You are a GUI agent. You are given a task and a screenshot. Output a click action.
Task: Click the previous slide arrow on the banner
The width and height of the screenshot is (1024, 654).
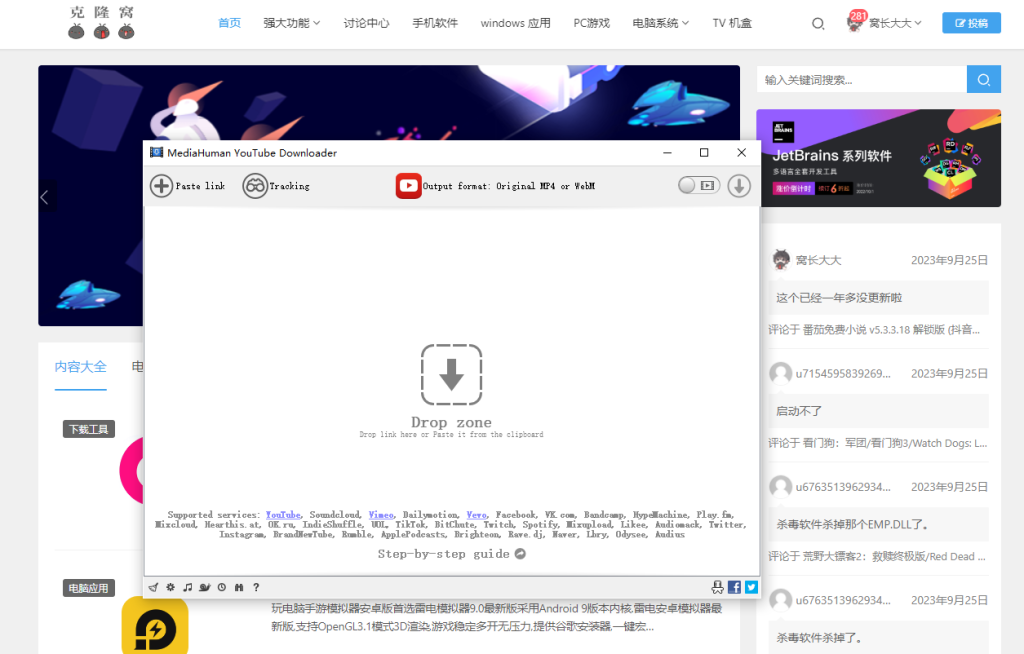44,197
